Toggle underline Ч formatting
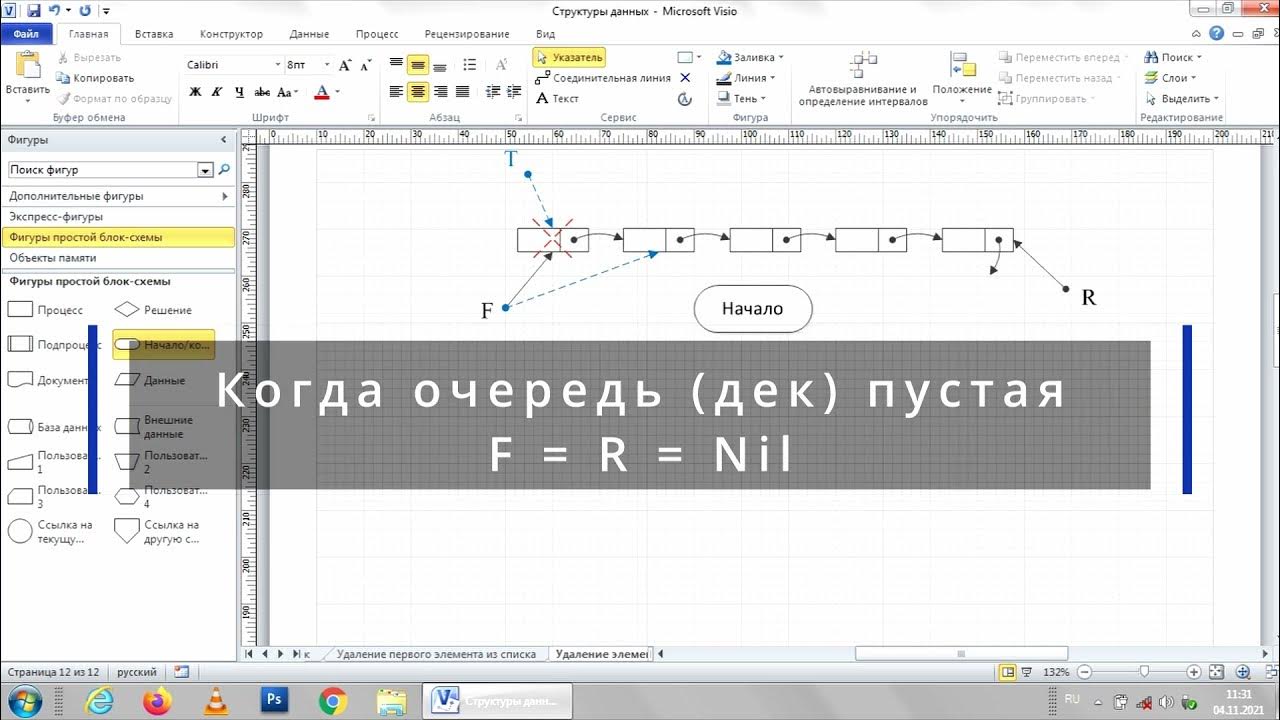 (x=239, y=92)
